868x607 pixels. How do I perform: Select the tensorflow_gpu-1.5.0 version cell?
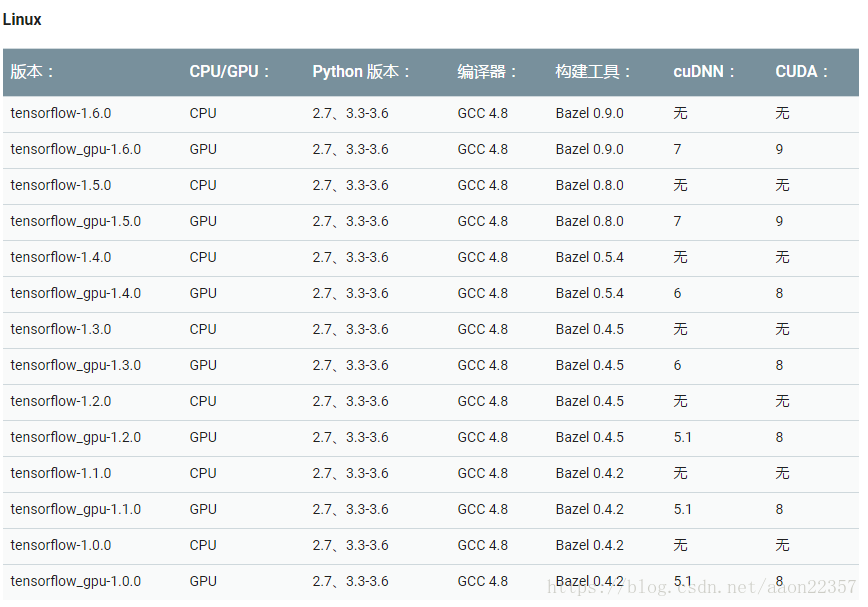tap(76, 221)
